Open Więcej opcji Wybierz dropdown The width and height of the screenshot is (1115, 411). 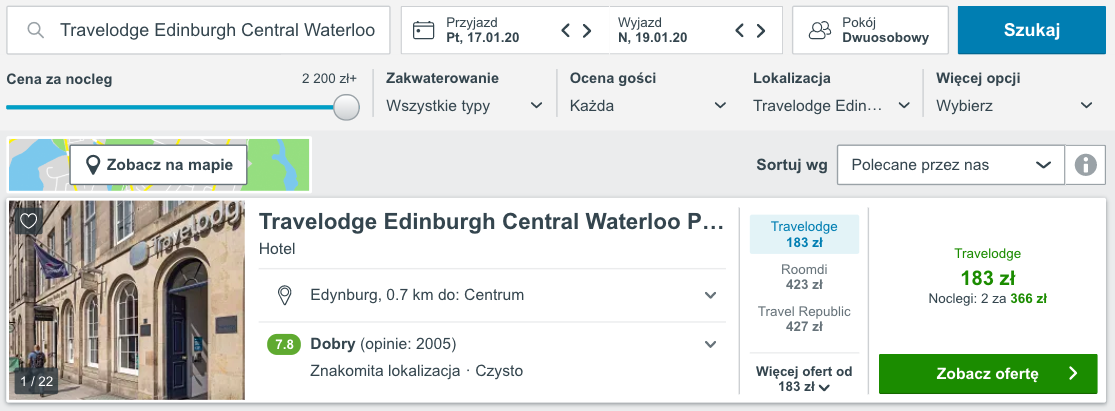click(x=1014, y=106)
